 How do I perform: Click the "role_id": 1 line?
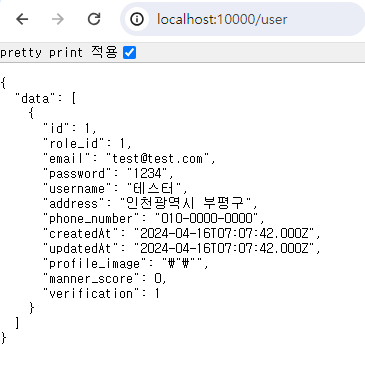click(x=87, y=143)
